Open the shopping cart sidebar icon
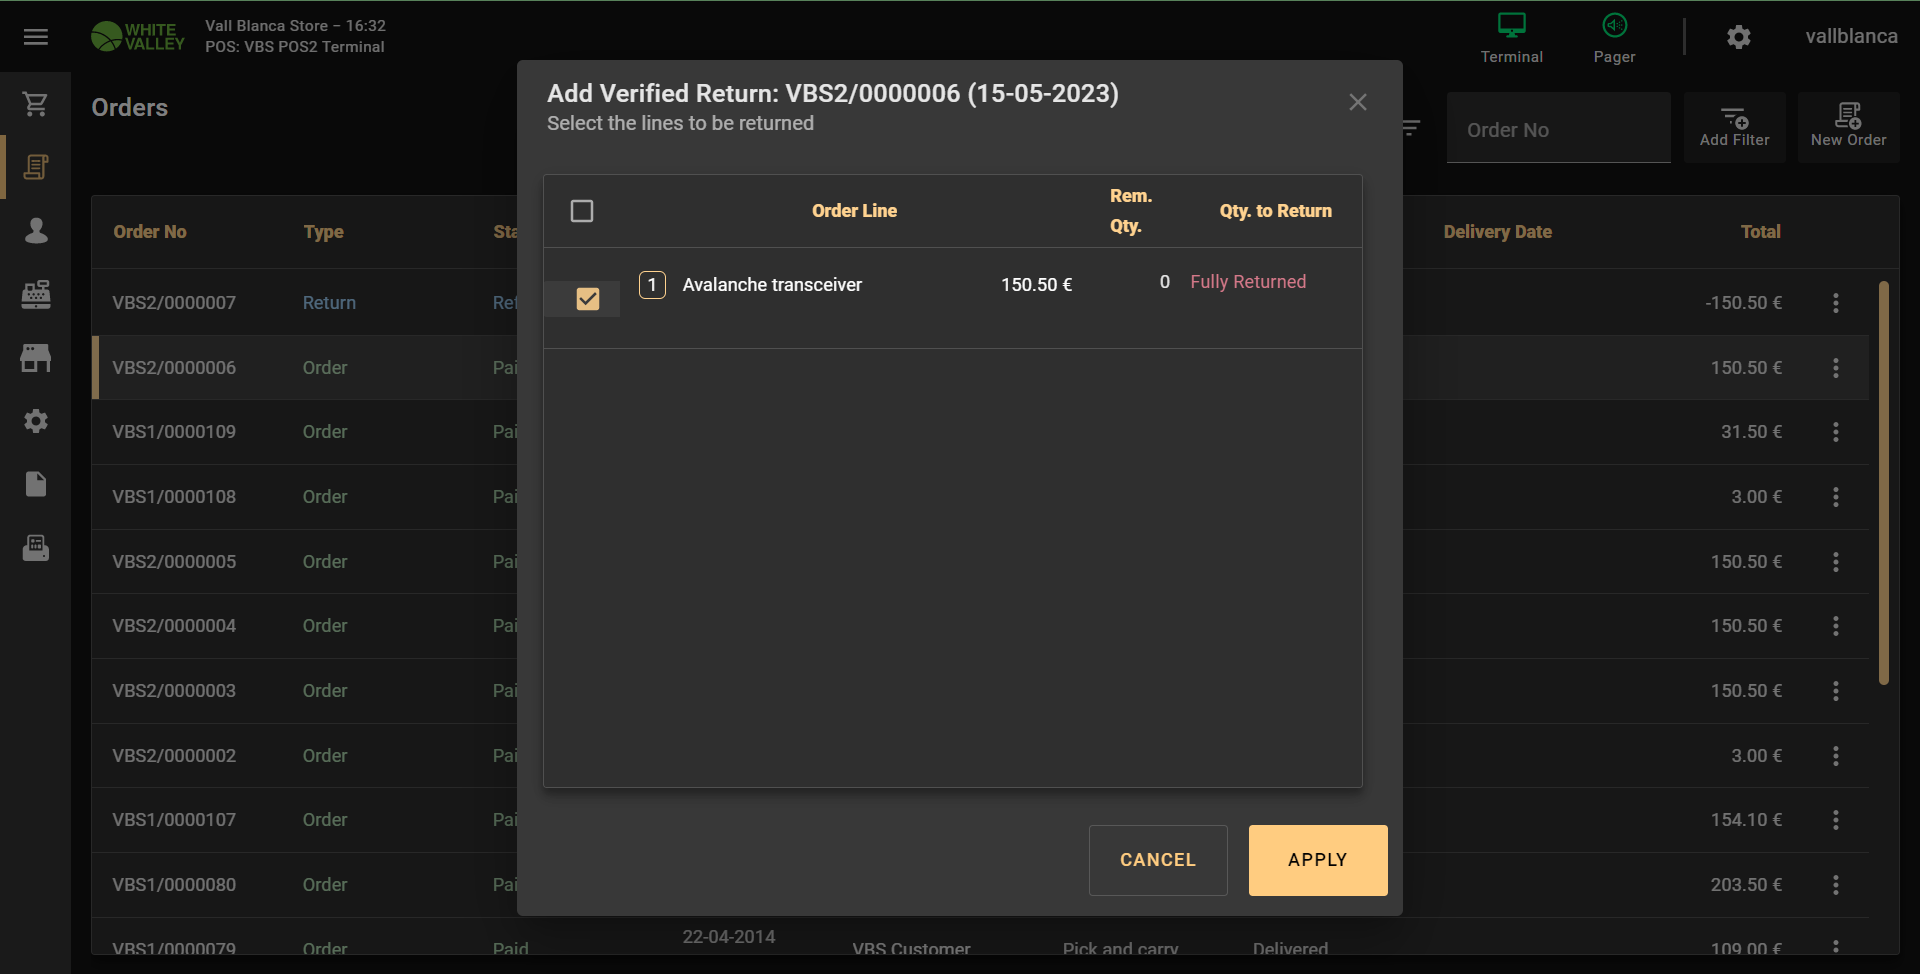 [x=36, y=104]
